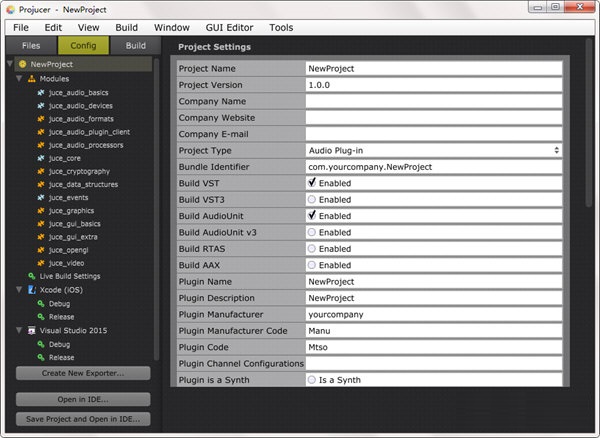Click Save Project and Open in IDE

[x=83, y=419]
